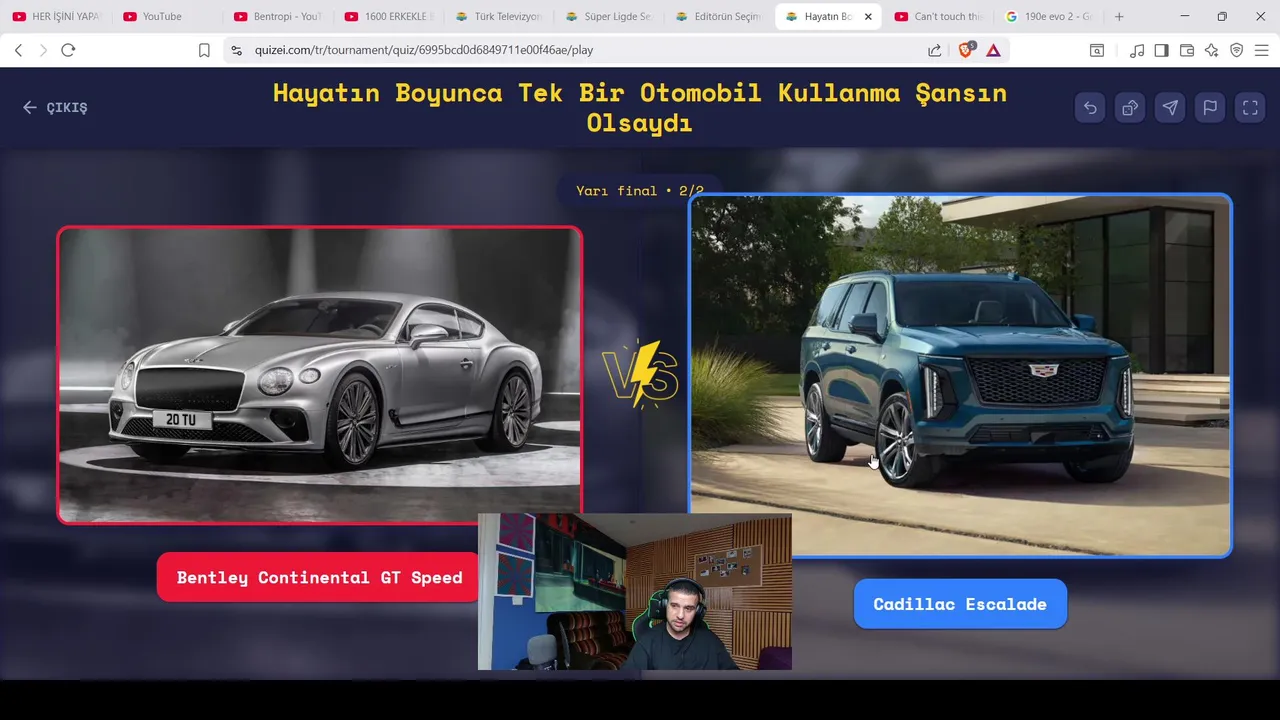
Task: Open the Brave Rewards triangle icon
Action: pos(993,50)
